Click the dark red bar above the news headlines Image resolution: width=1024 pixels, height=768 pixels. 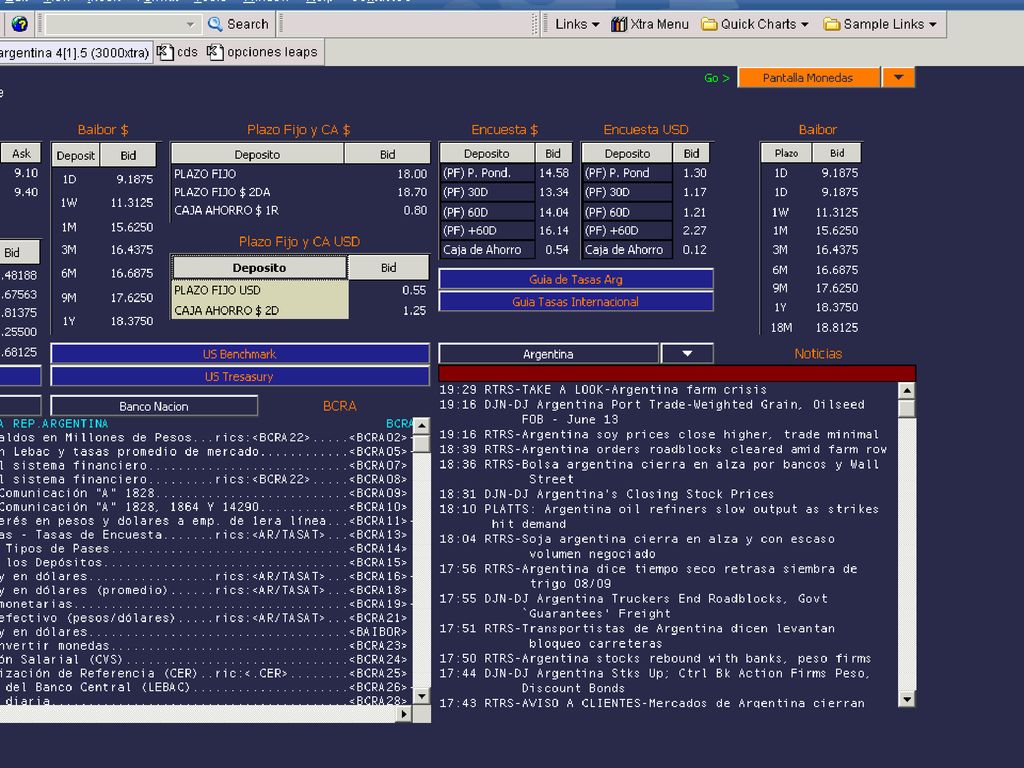(677, 373)
